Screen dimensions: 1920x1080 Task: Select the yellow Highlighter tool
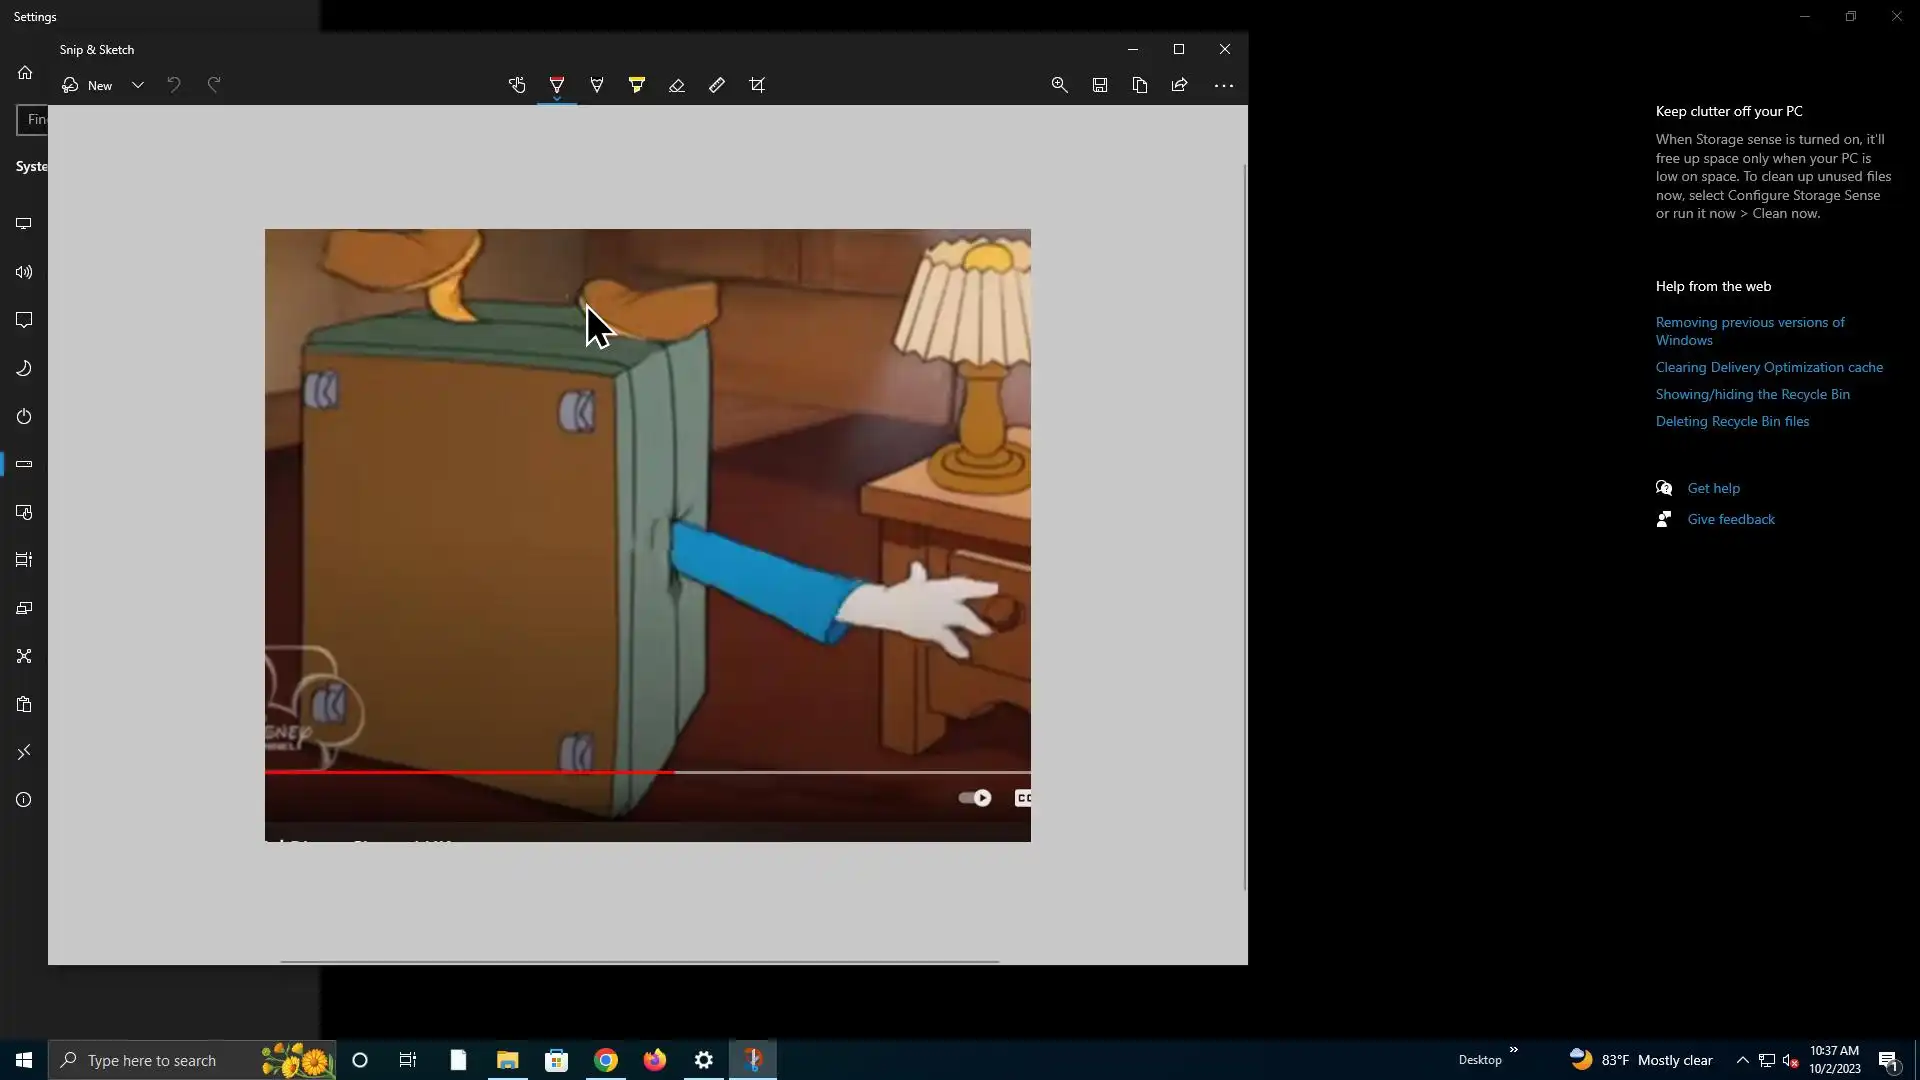point(637,85)
